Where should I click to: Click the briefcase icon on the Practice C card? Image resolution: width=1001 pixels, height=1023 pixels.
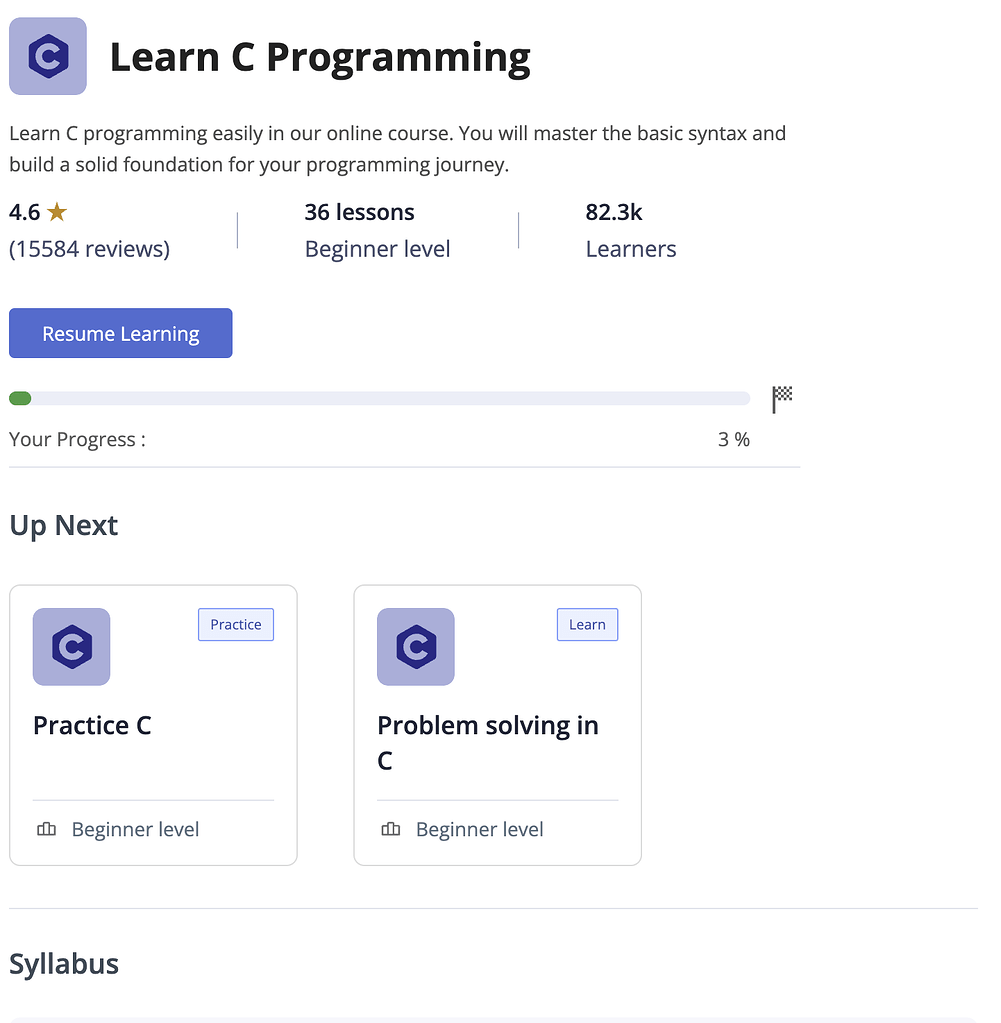pyautogui.click(x=46, y=829)
